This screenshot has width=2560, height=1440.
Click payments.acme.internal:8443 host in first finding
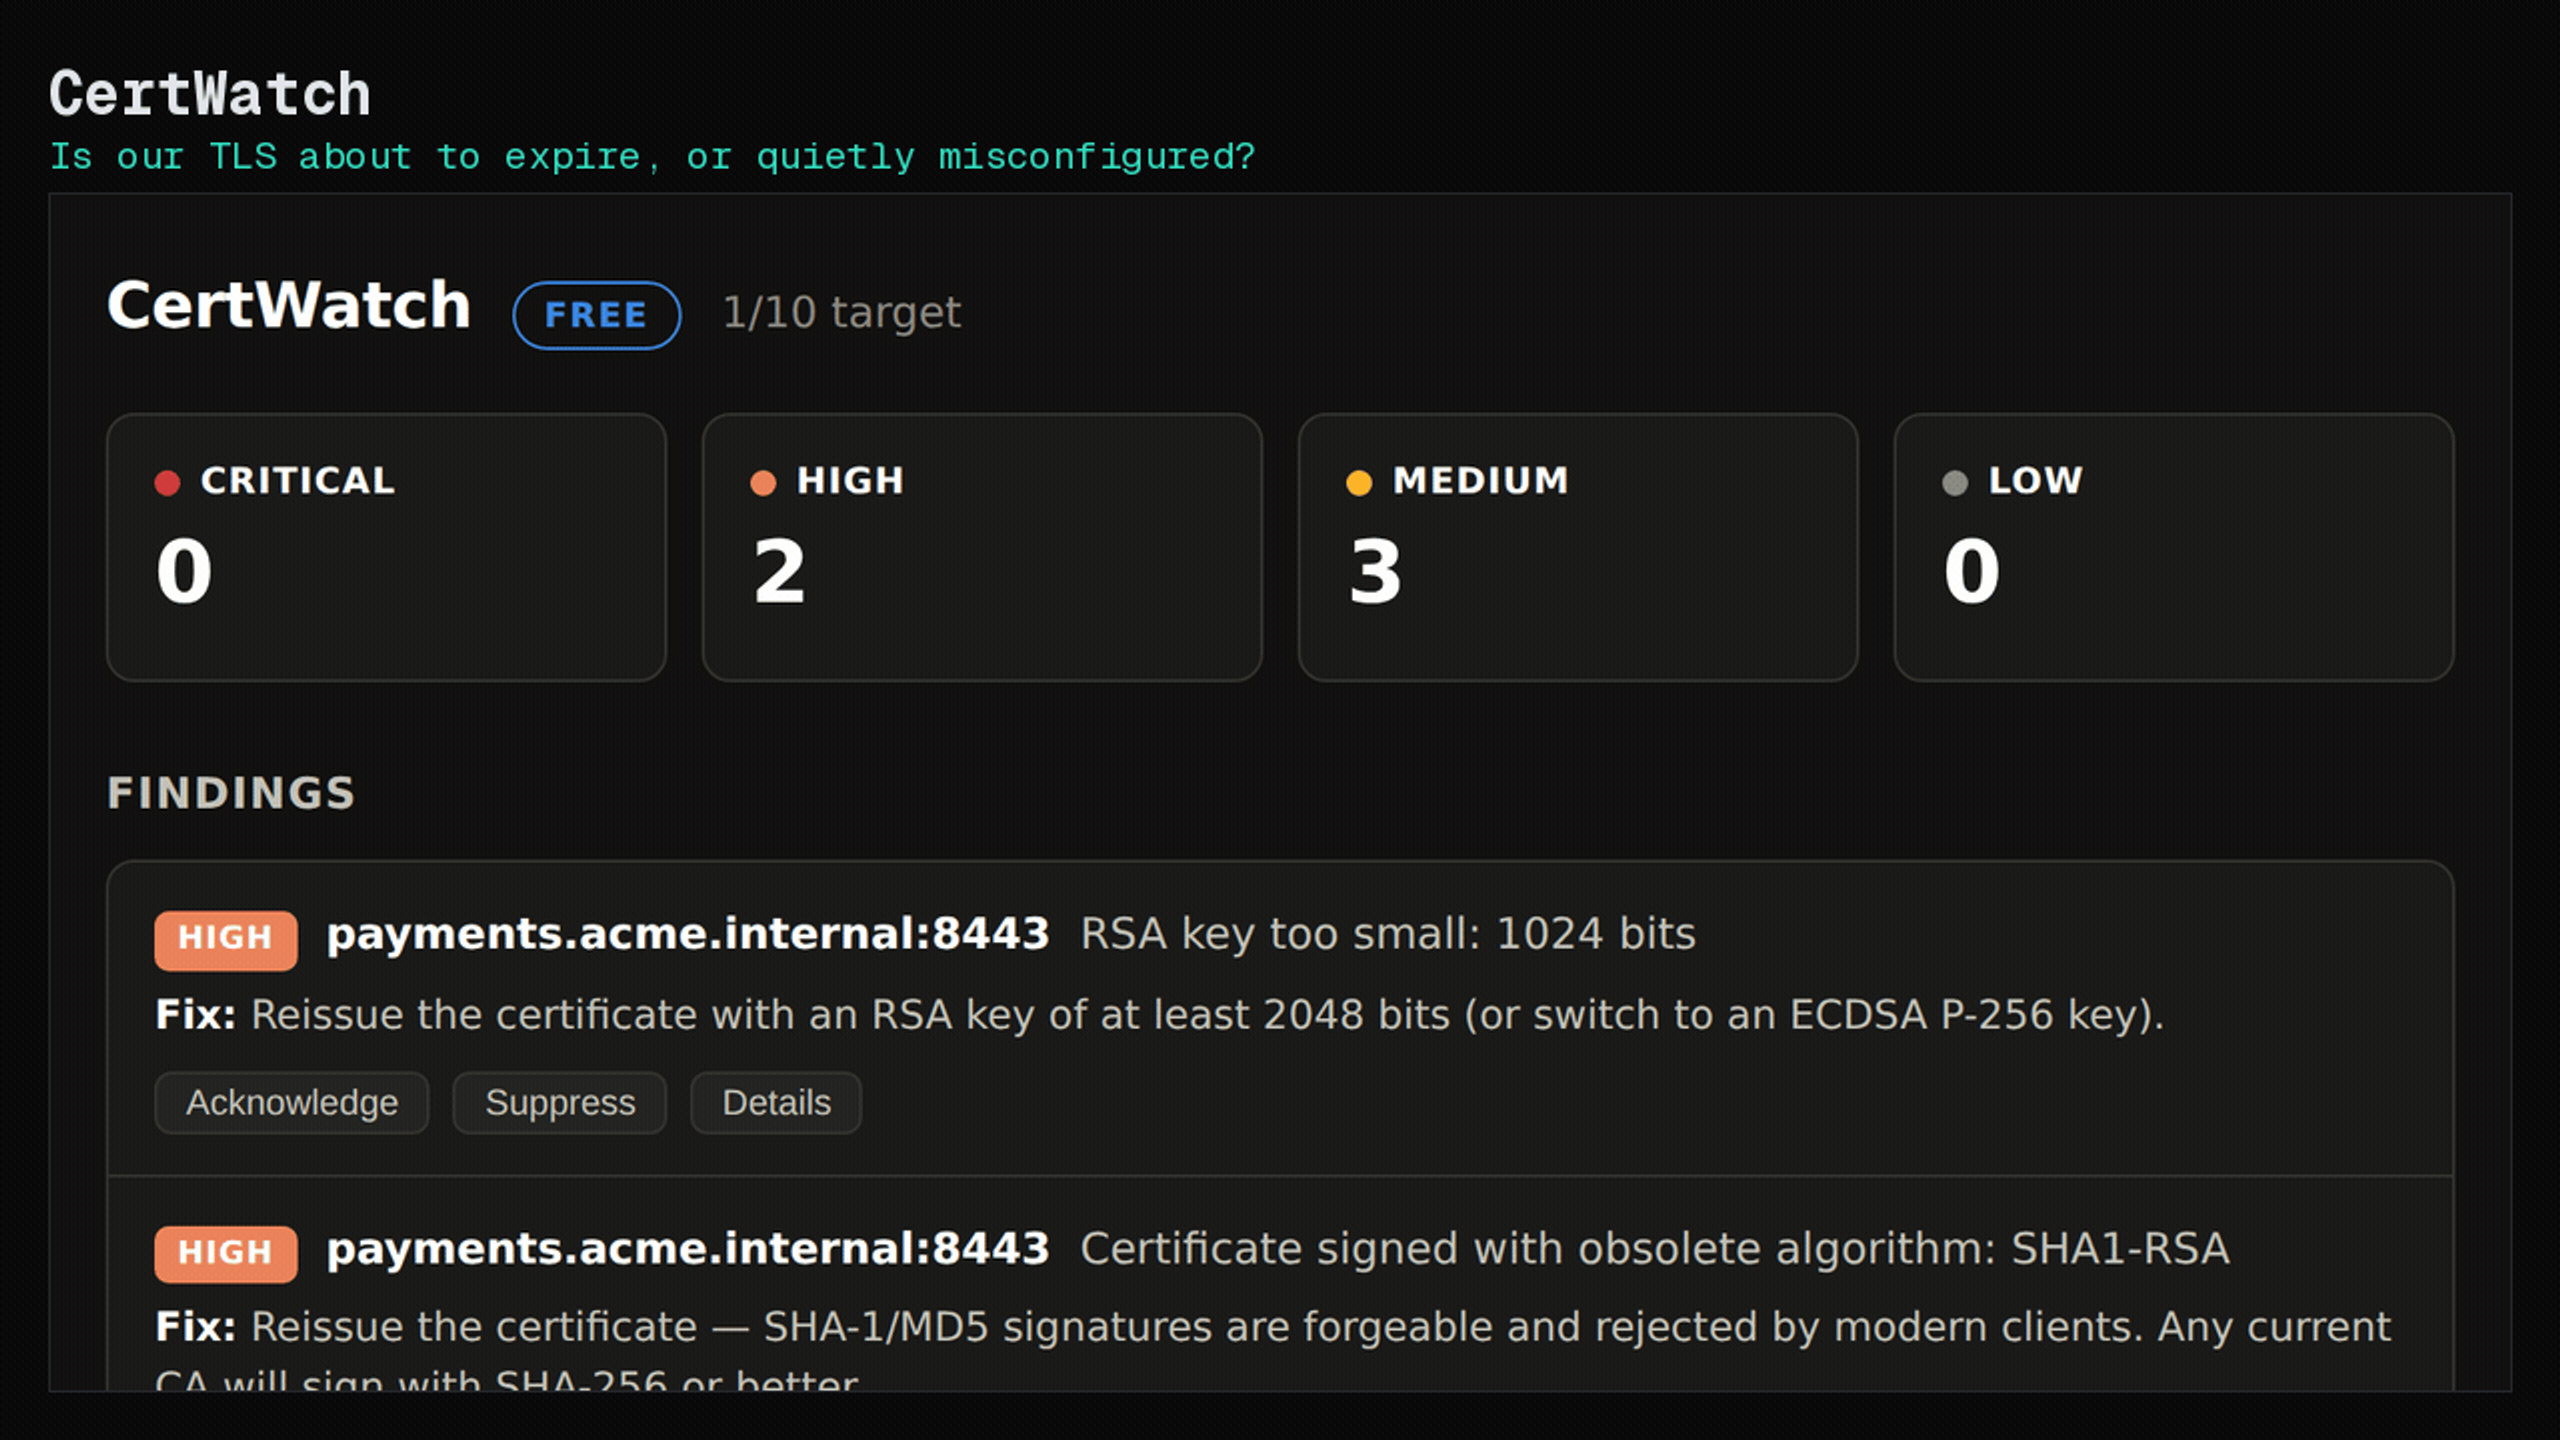coord(688,935)
